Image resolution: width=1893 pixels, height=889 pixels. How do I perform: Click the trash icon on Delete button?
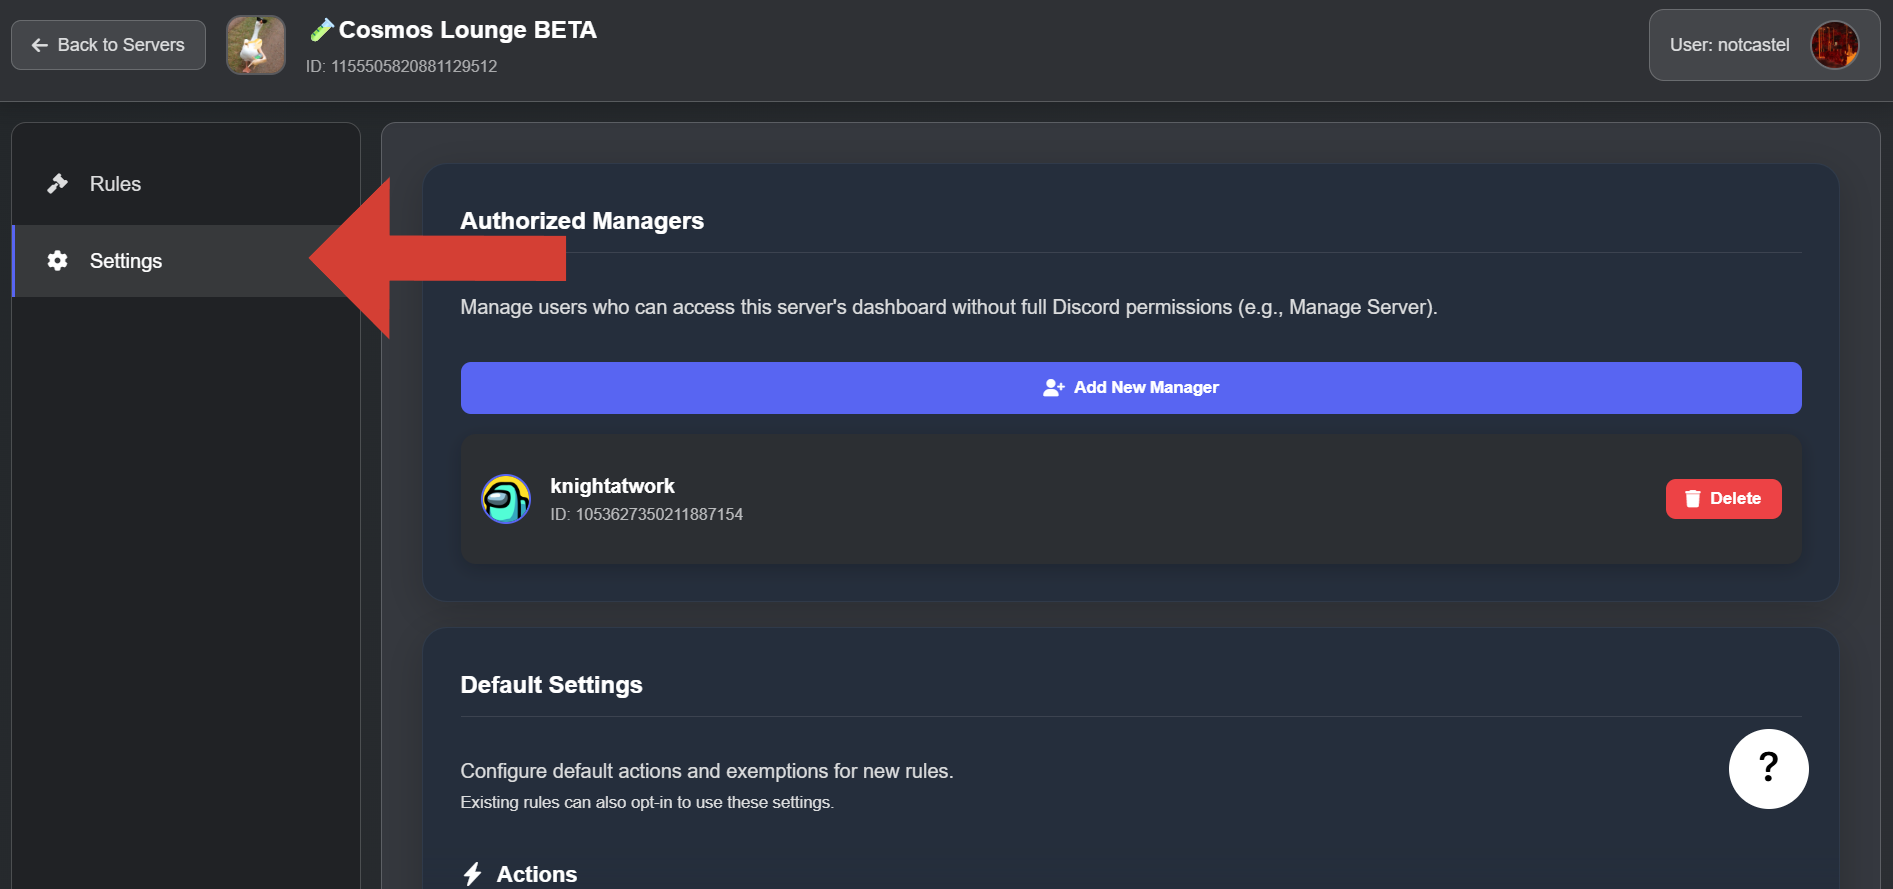coord(1692,499)
